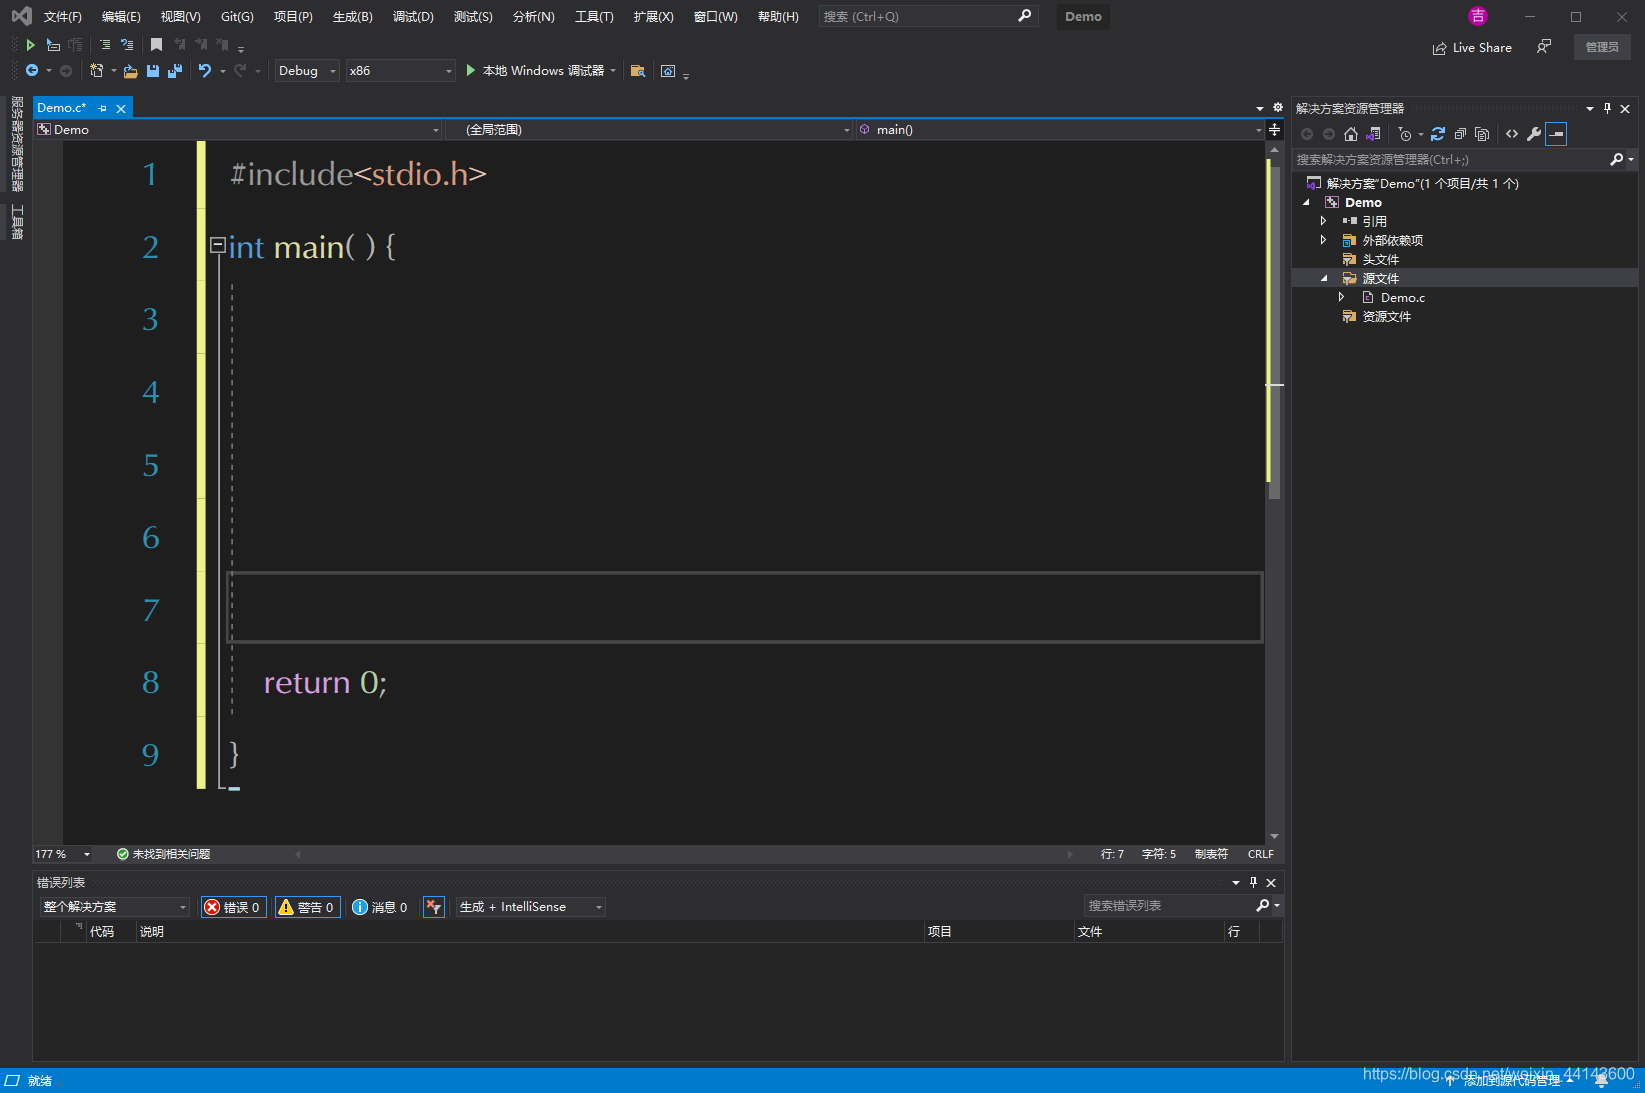Click the add to source control button
This screenshot has height=1093, width=1645.
coord(1510,1081)
